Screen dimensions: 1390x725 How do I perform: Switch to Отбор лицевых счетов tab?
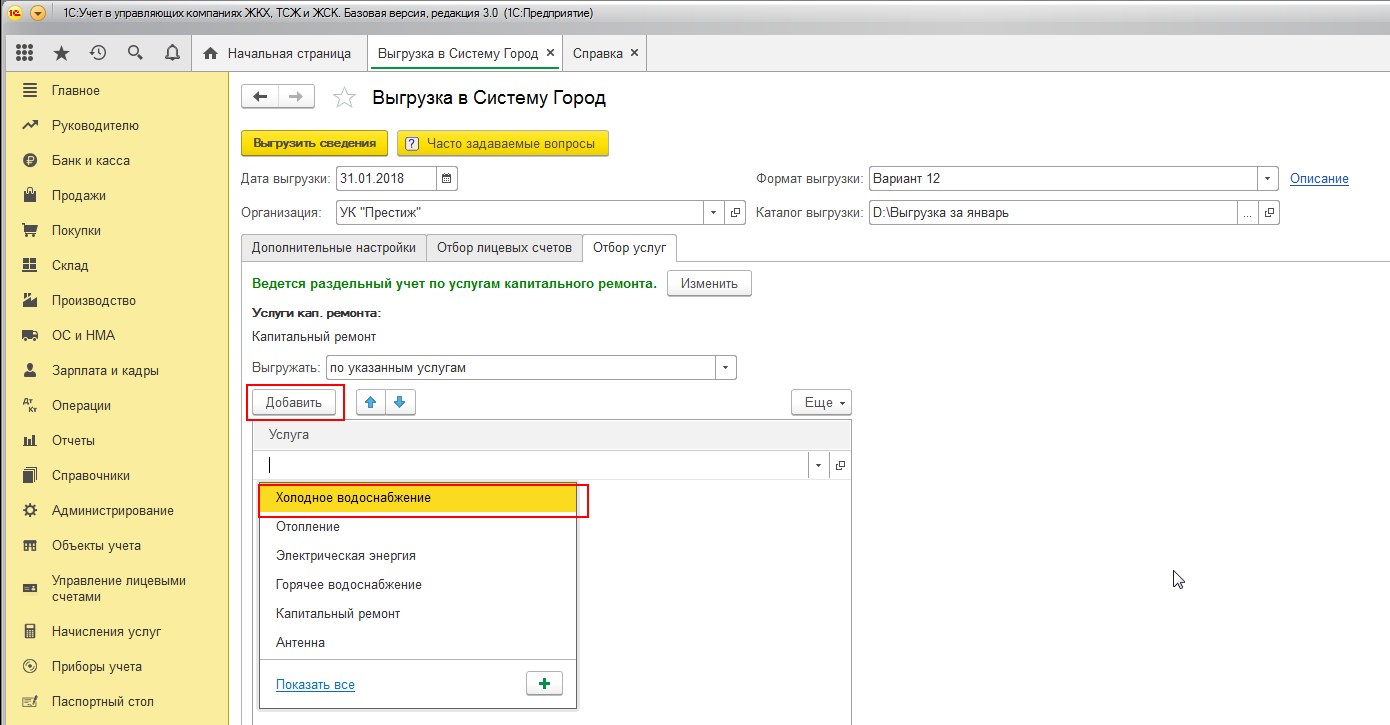[x=505, y=247]
